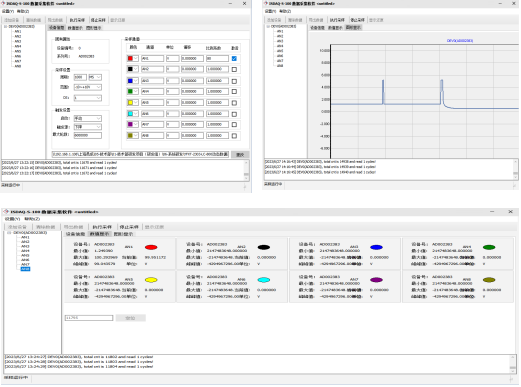
Task: Click 停止采样 in the top-left window toolbar
Action: [x=98, y=20]
